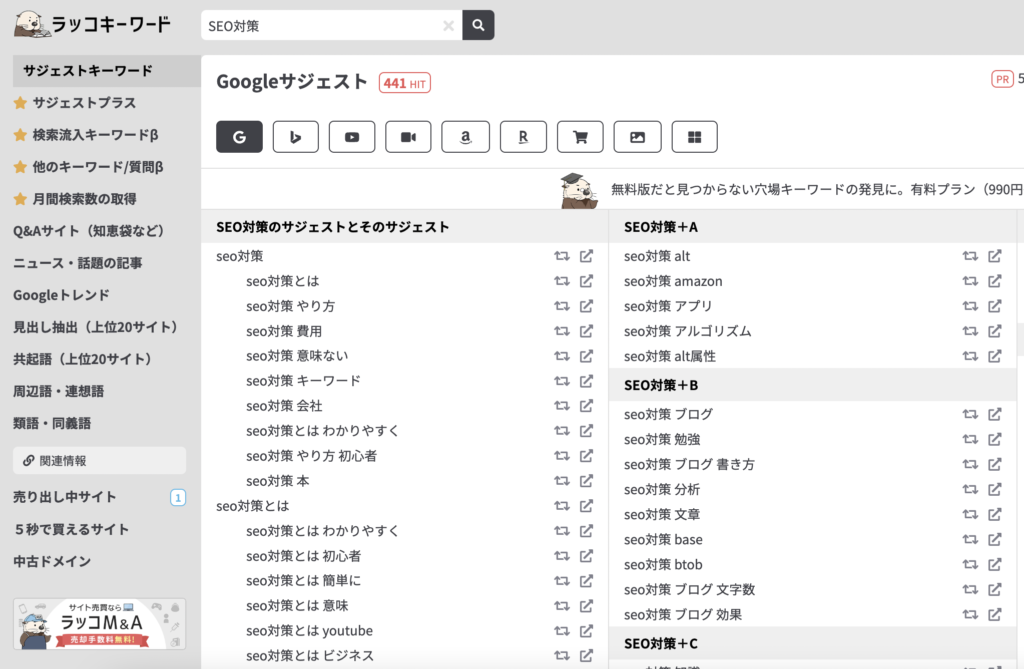Select the image search source icon
Screen dimensions: 1024x669
click(x=637, y=137)
